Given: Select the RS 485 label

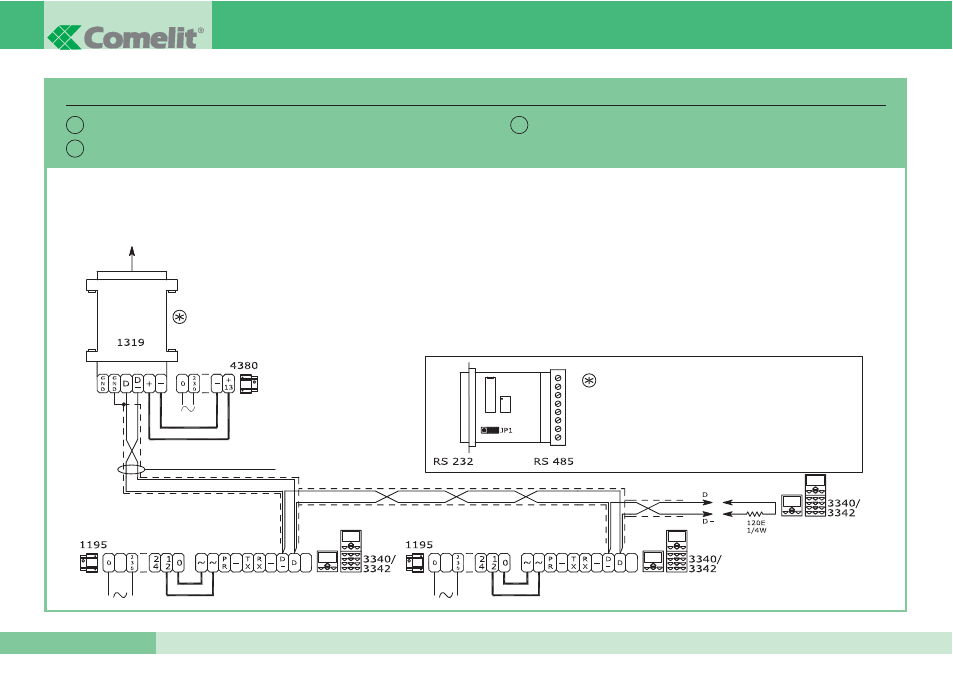Looking at the screenshot, I should (554, 461).
